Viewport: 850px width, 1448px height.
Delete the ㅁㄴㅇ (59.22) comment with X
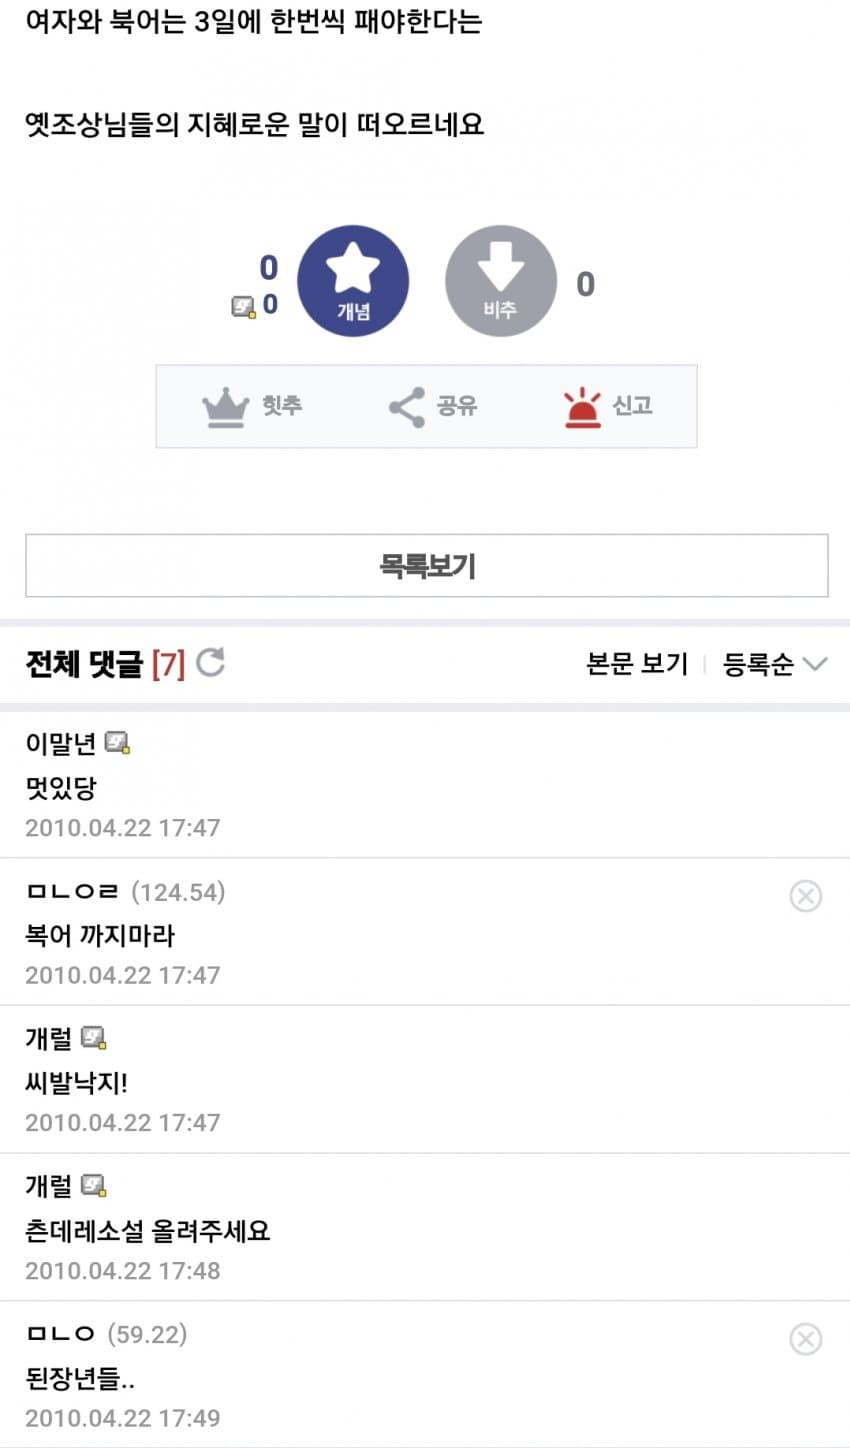[805, 1338]
